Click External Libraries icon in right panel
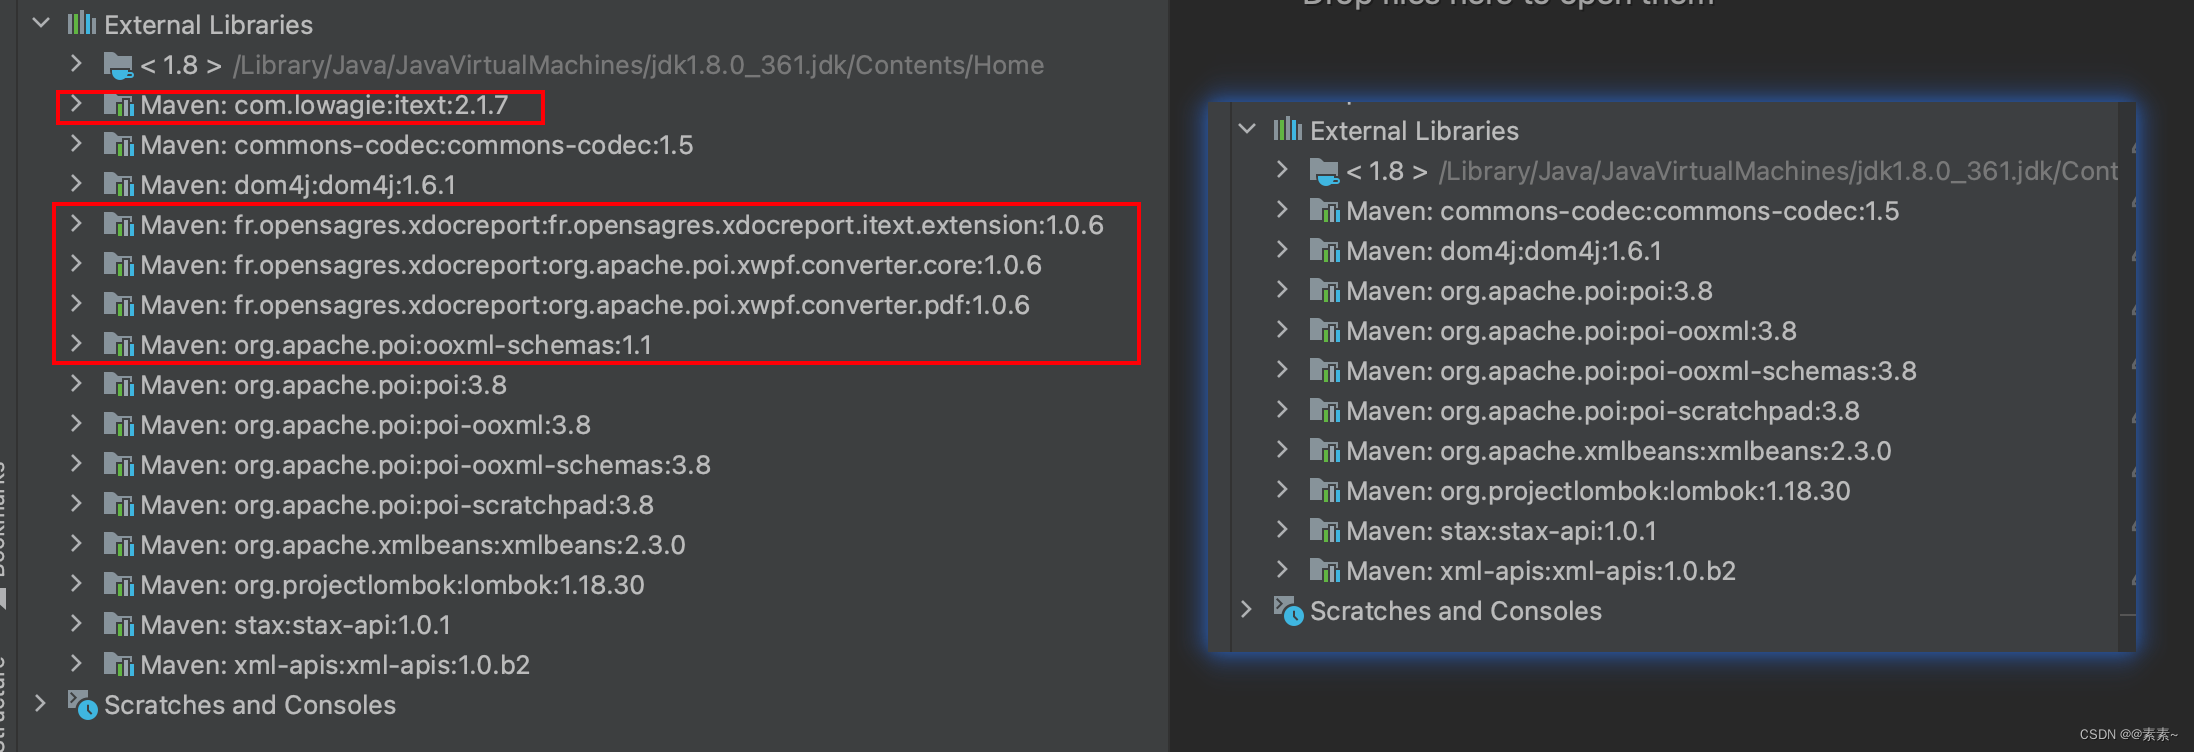 (x=1288, y=129)
